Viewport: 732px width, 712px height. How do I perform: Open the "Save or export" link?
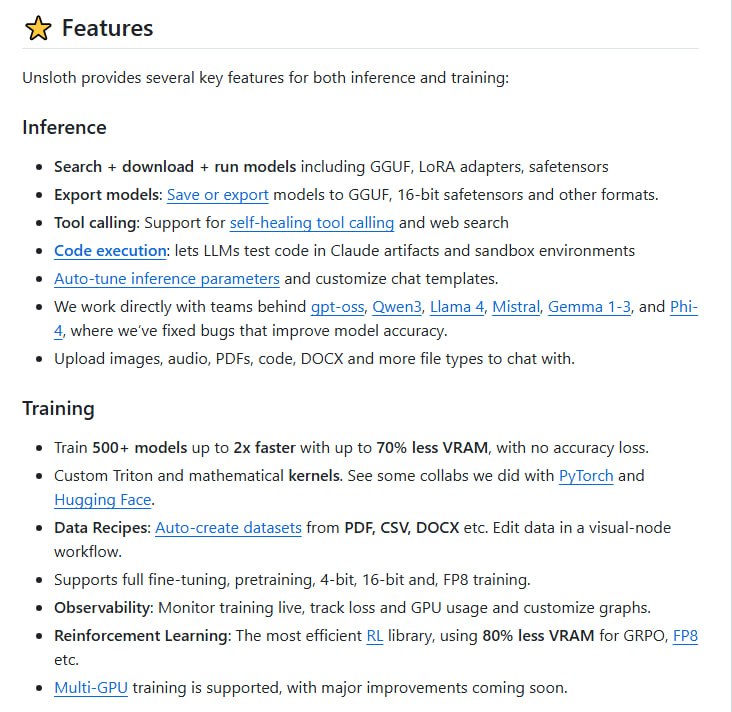coord(217,195)
